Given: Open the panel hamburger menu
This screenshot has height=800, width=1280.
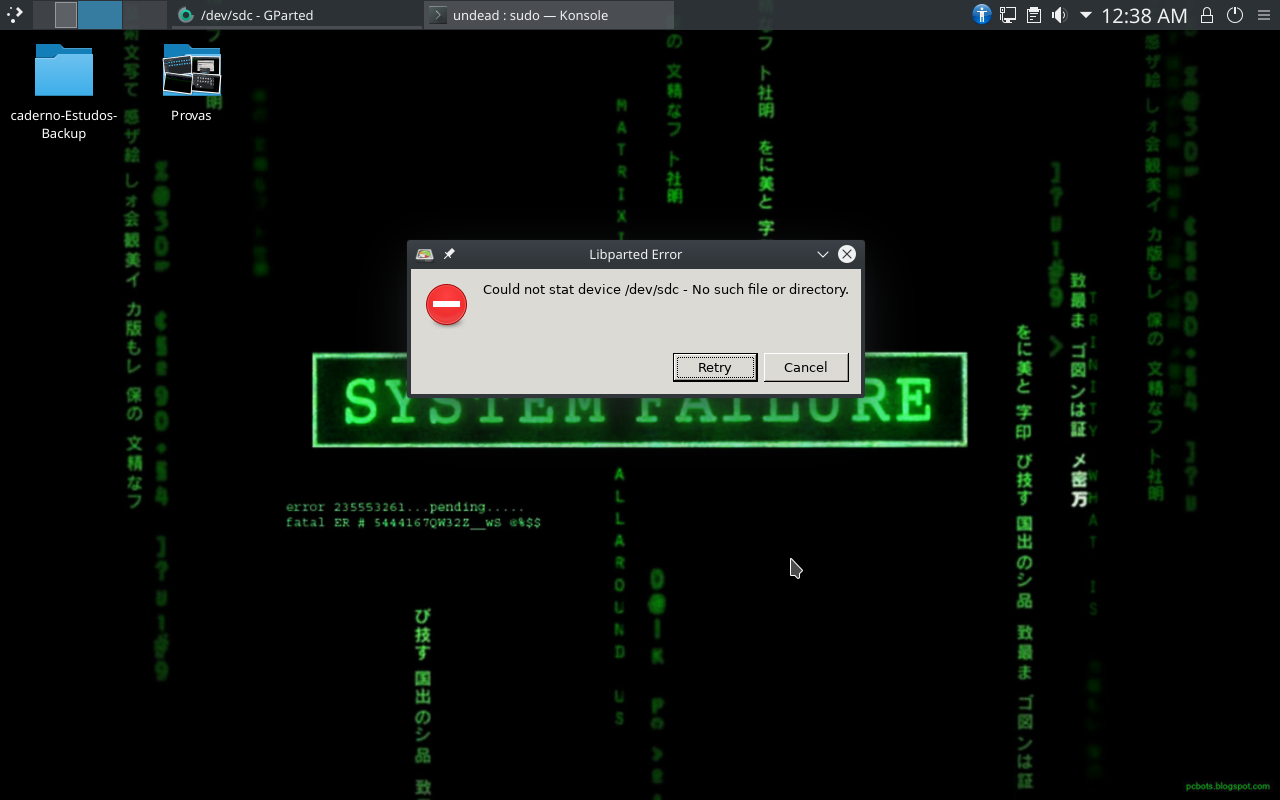Looking at the screenshot, I should coord(1264,15).
